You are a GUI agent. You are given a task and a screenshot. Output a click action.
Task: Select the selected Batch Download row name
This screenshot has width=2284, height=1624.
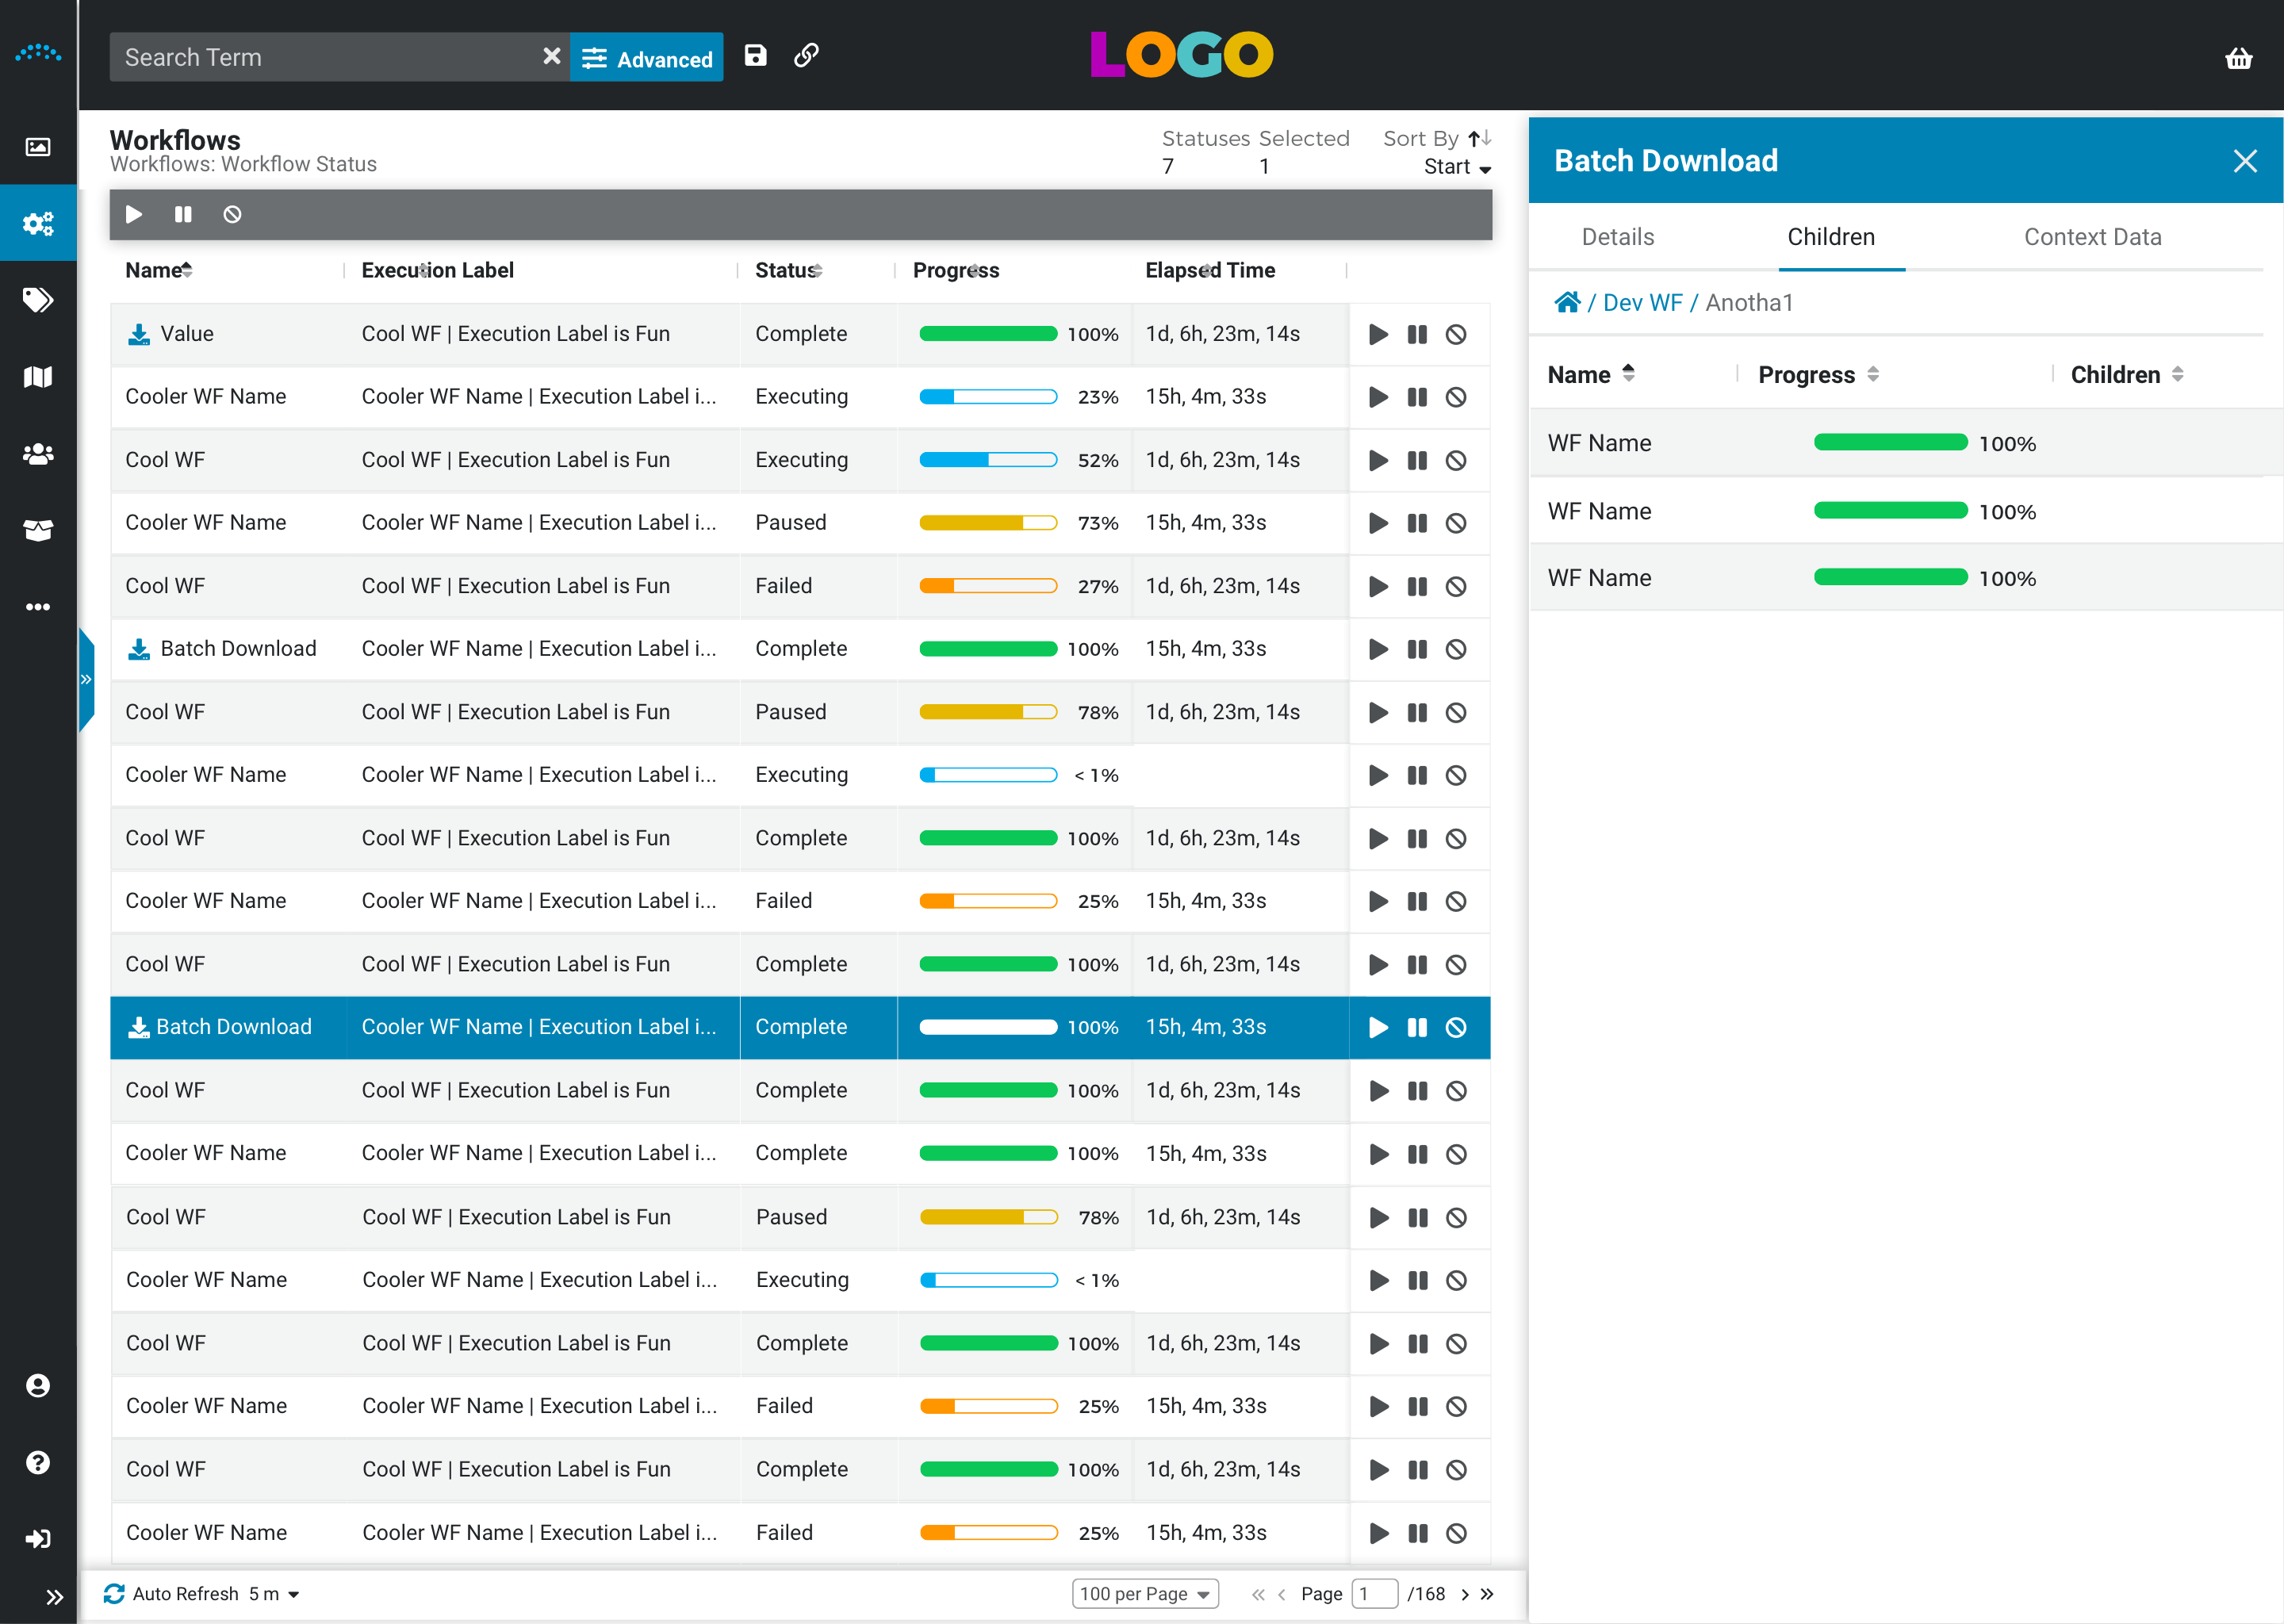click(x=233, y=1027)
